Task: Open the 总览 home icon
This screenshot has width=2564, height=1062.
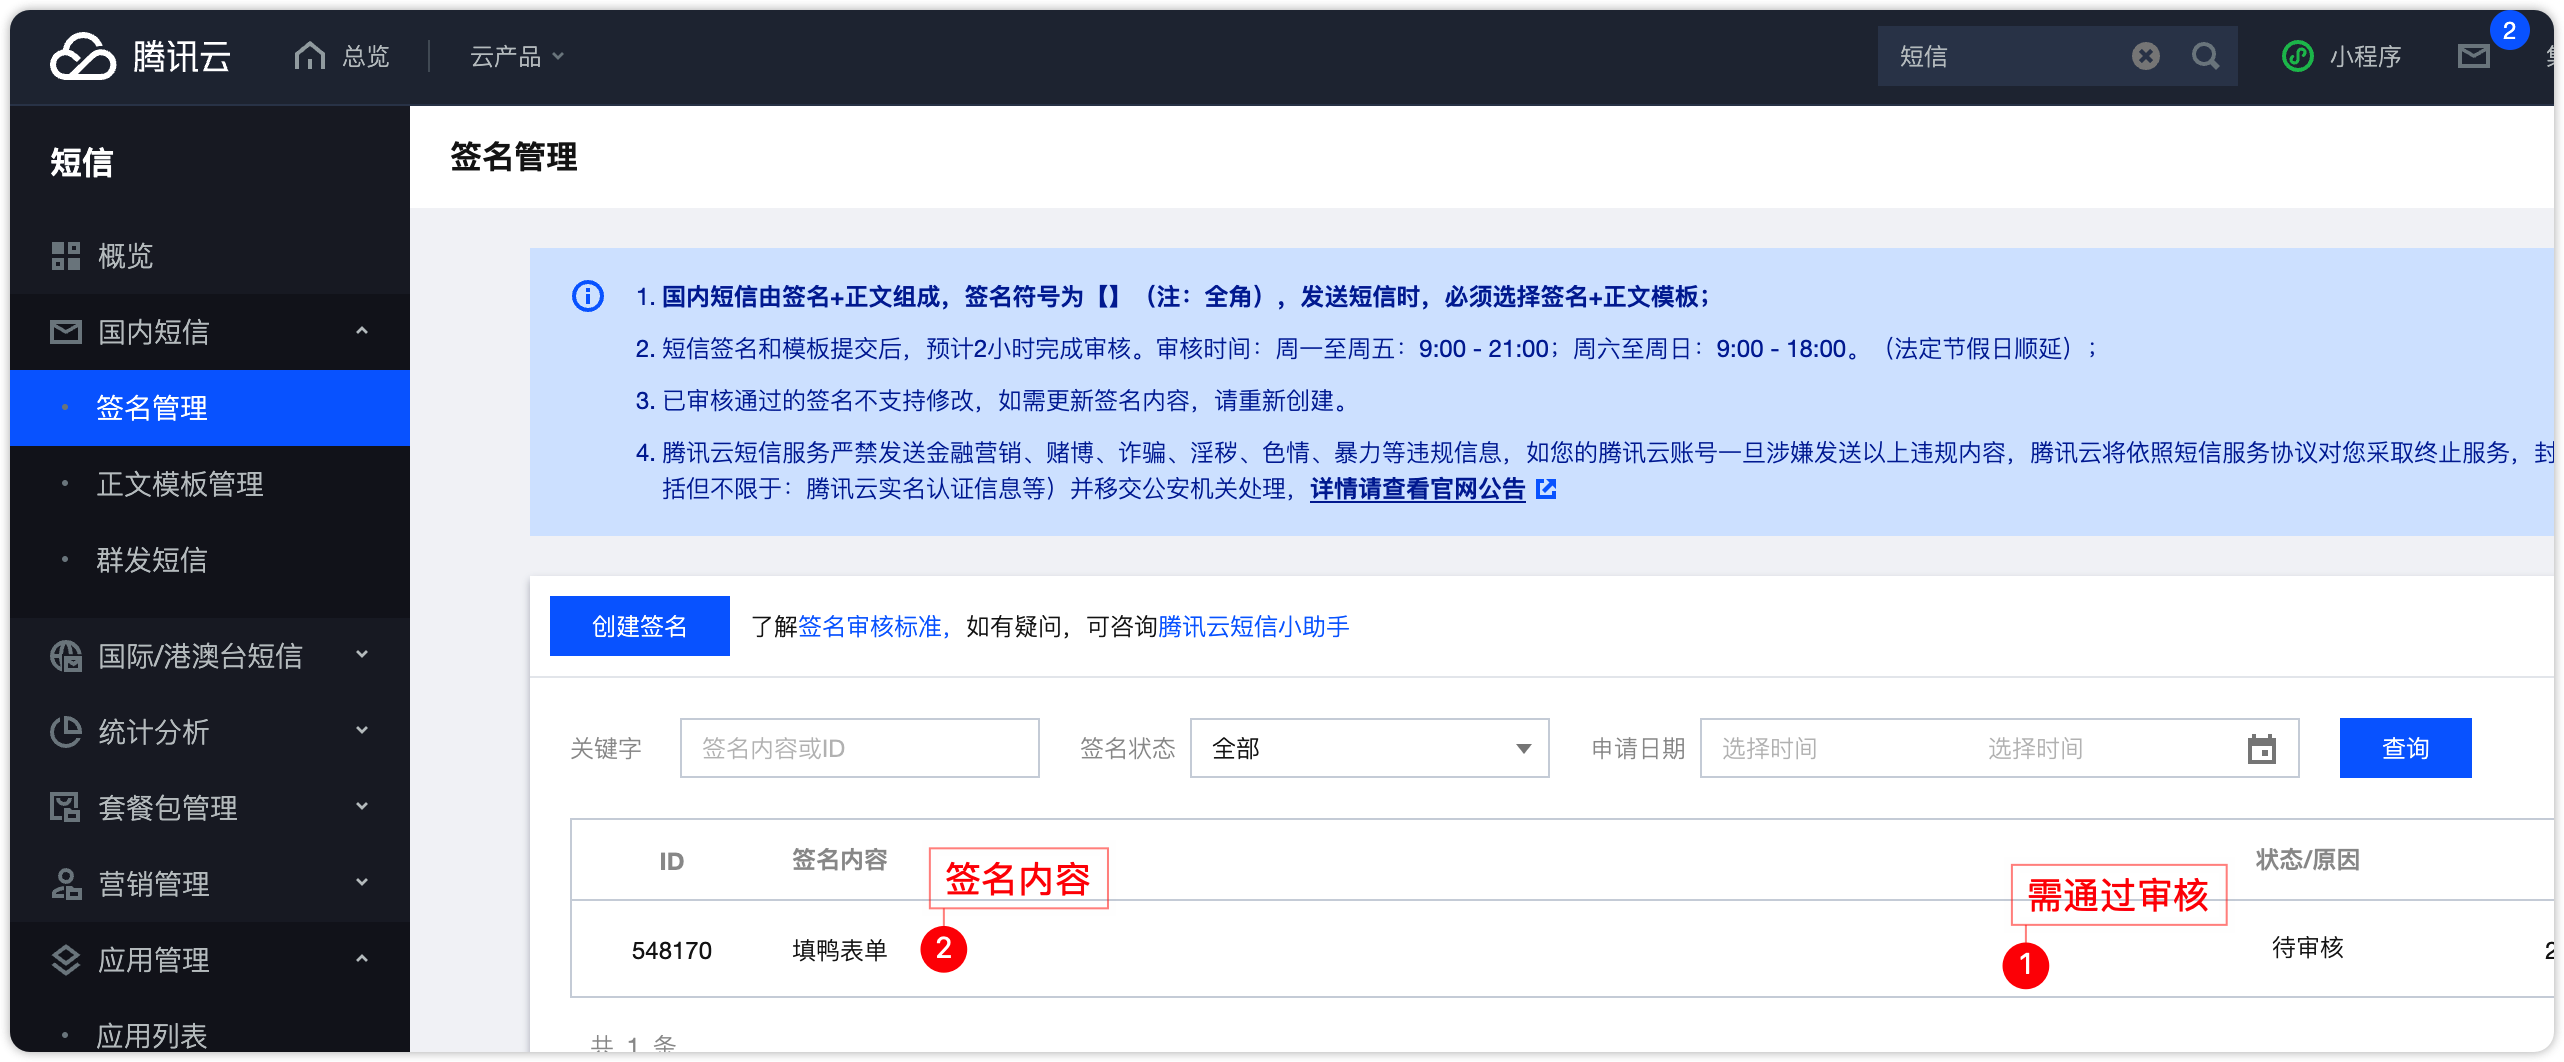Action: [x=310, y=56]
